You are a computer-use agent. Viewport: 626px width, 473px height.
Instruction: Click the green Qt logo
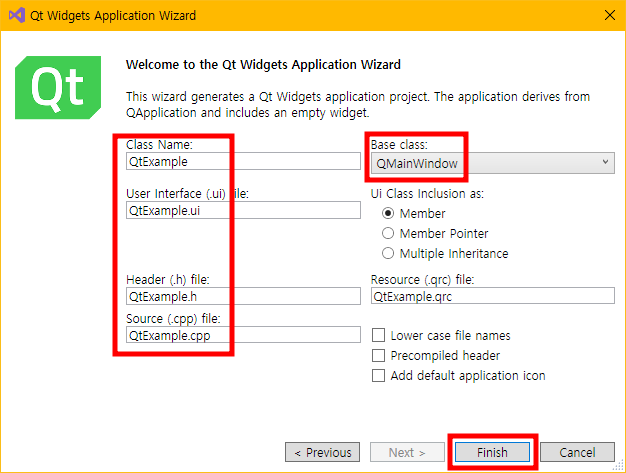(58, 87)
